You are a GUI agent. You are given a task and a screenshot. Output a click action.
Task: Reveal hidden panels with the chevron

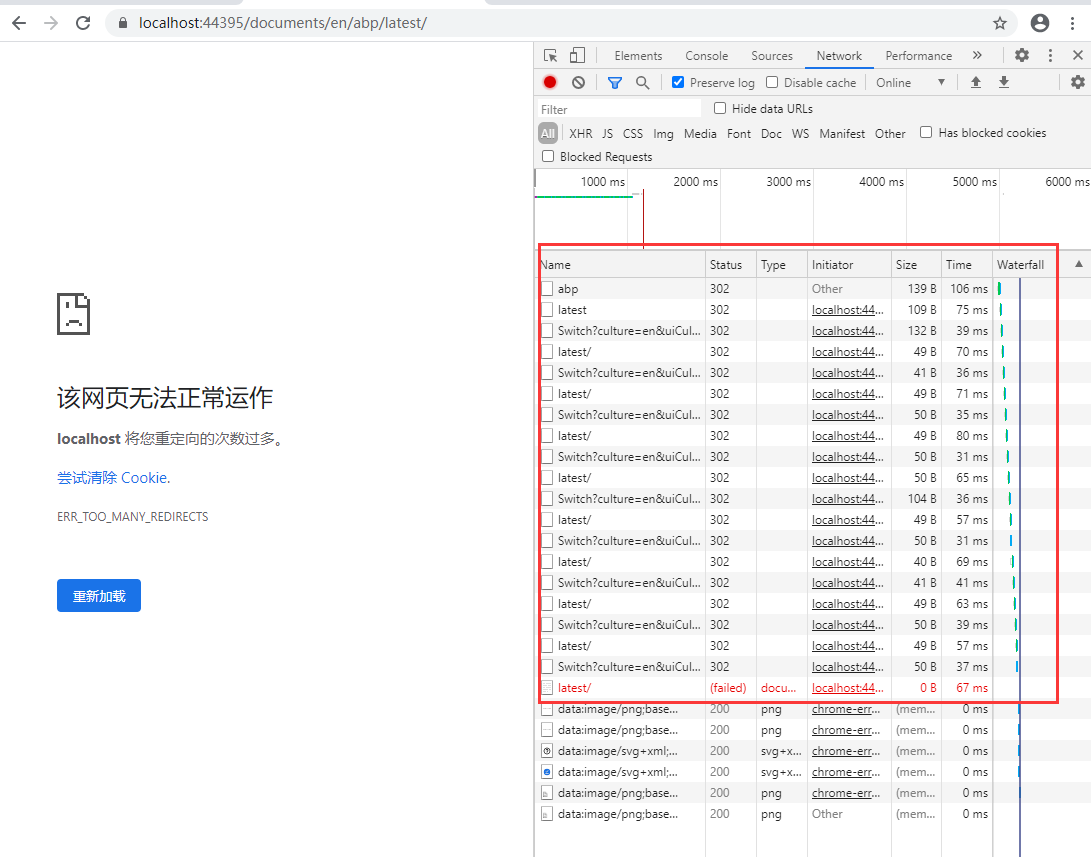click(977, 55)
